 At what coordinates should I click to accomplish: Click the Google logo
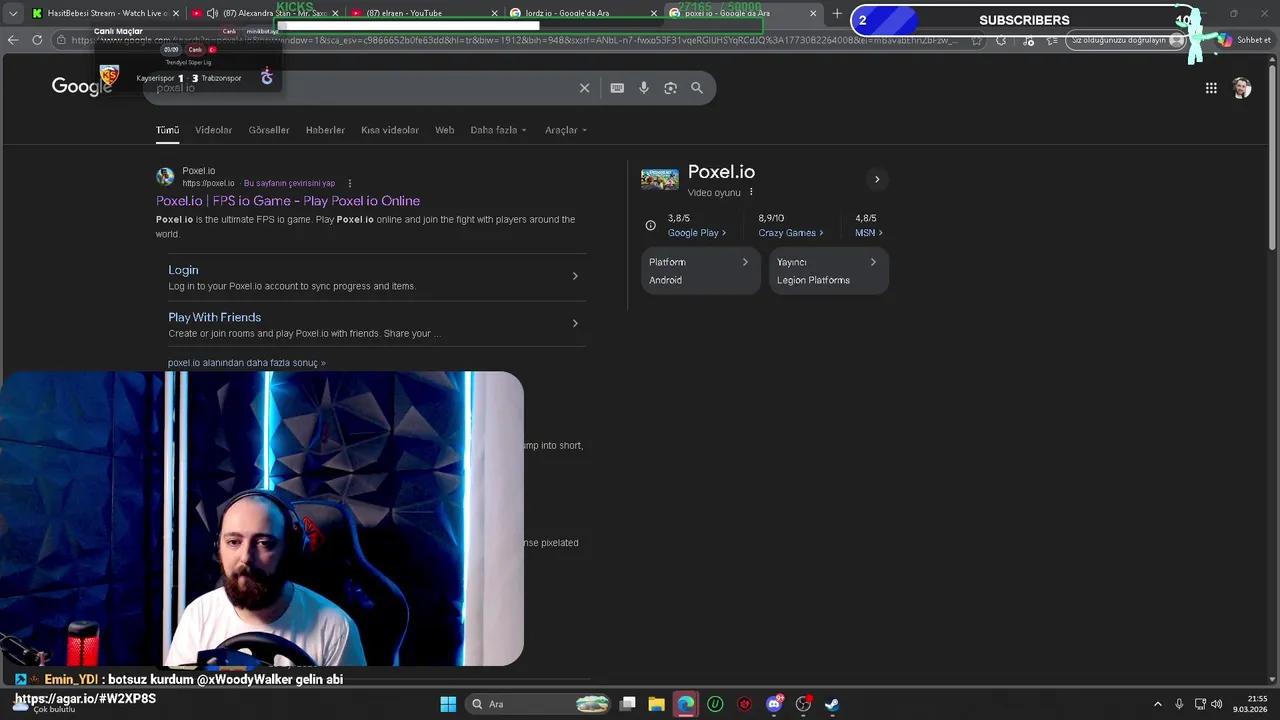click(82, 87)
